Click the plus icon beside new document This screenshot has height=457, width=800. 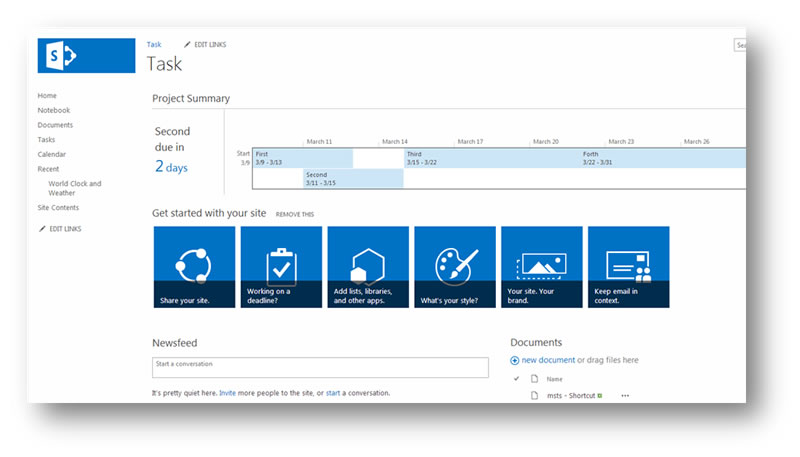coord(515,360)
